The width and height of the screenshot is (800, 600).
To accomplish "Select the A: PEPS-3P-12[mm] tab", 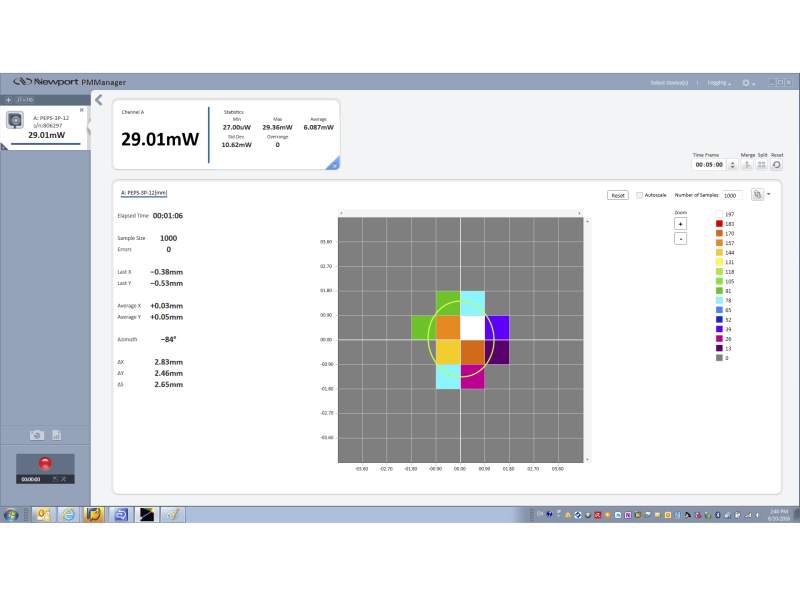I will tap(144, 192).
